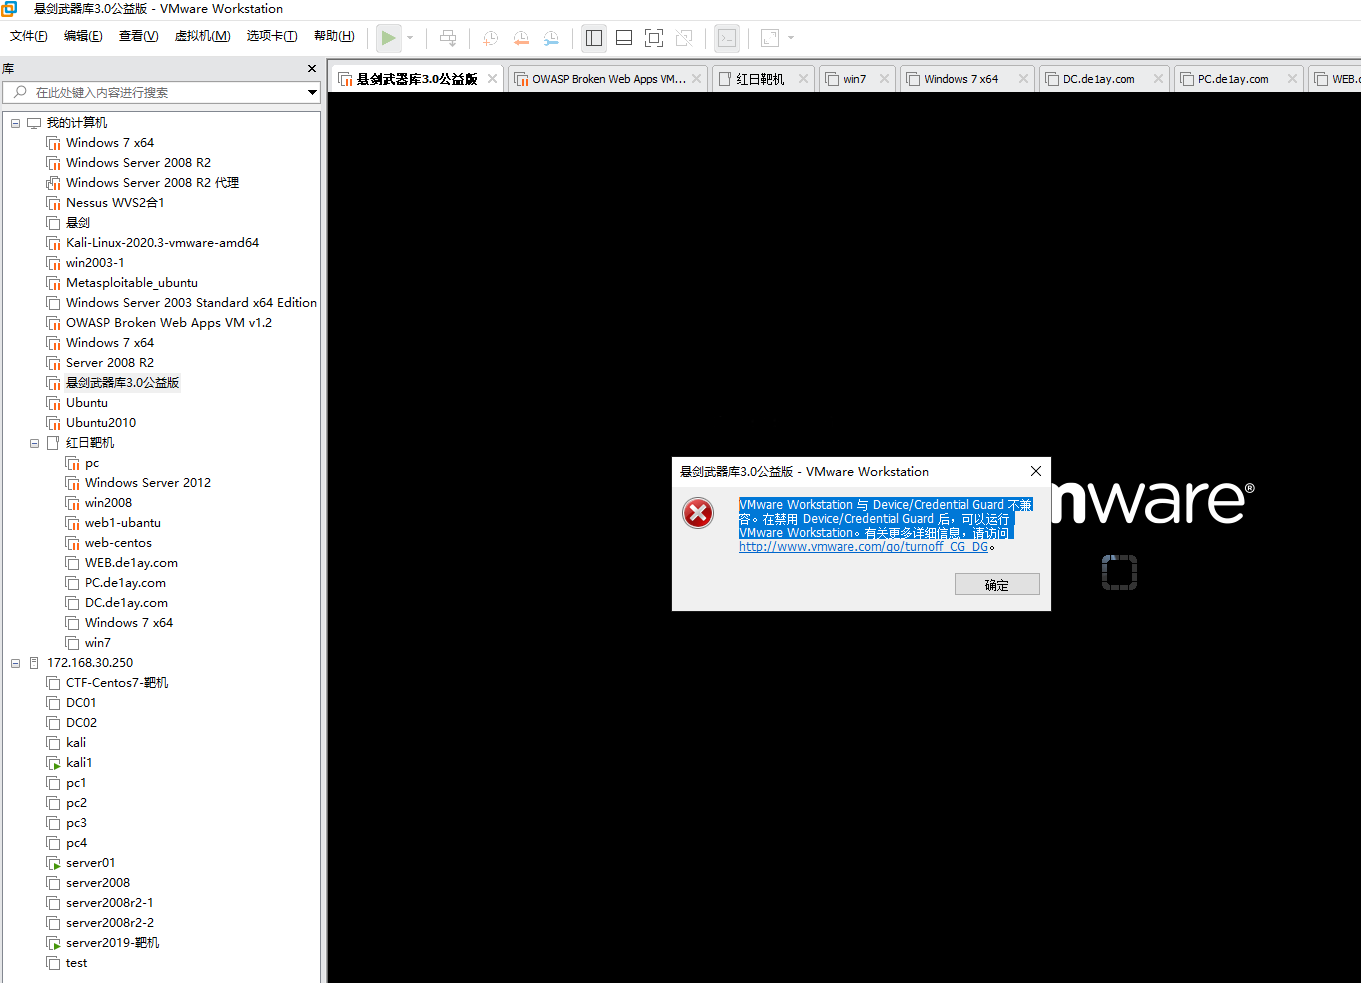This screenshot has height=983, width=1361.
Task: Click the unity mode toolbar icon
Action: click(x=684, y=38)
